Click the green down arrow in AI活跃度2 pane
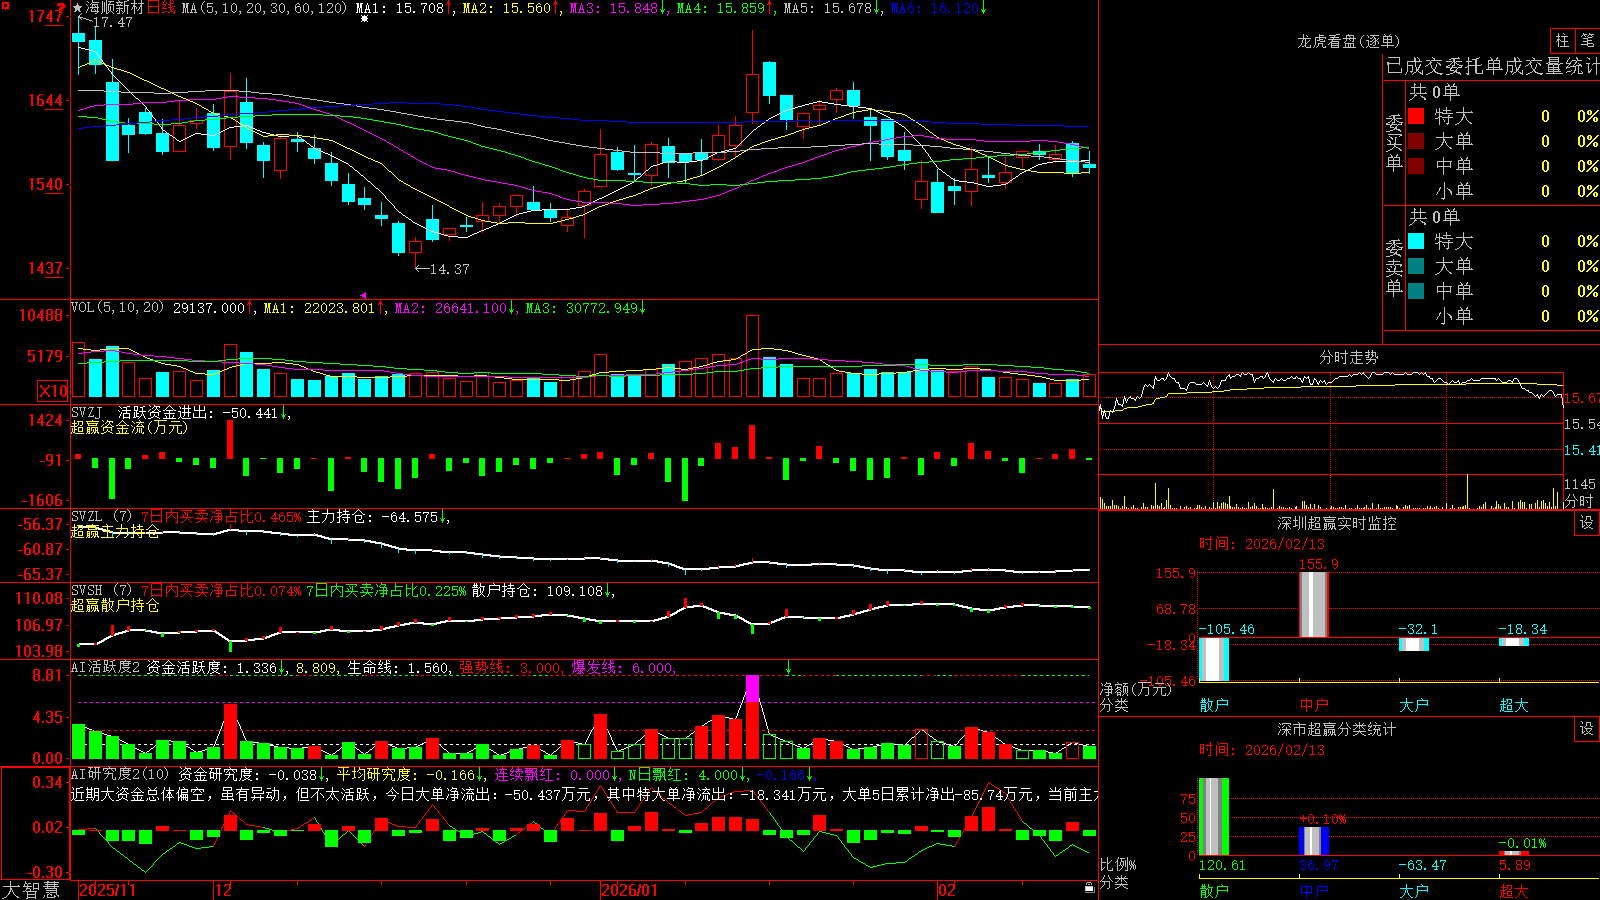 (789, 667)
